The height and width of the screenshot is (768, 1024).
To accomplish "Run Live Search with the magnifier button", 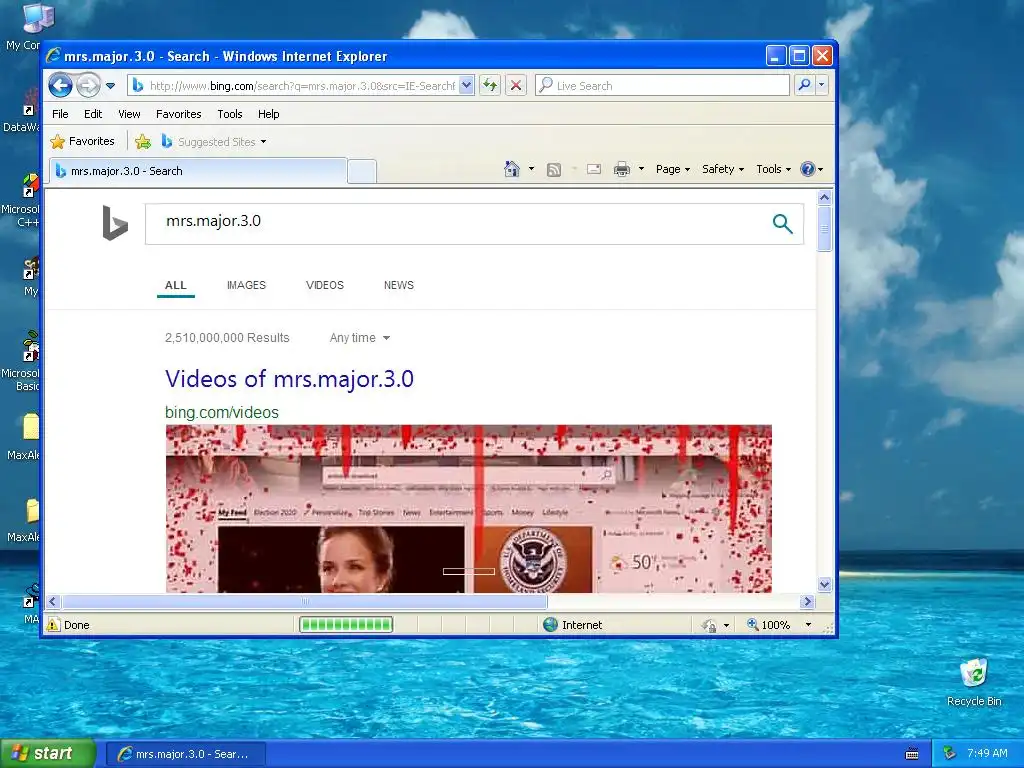I will (805, 85).
